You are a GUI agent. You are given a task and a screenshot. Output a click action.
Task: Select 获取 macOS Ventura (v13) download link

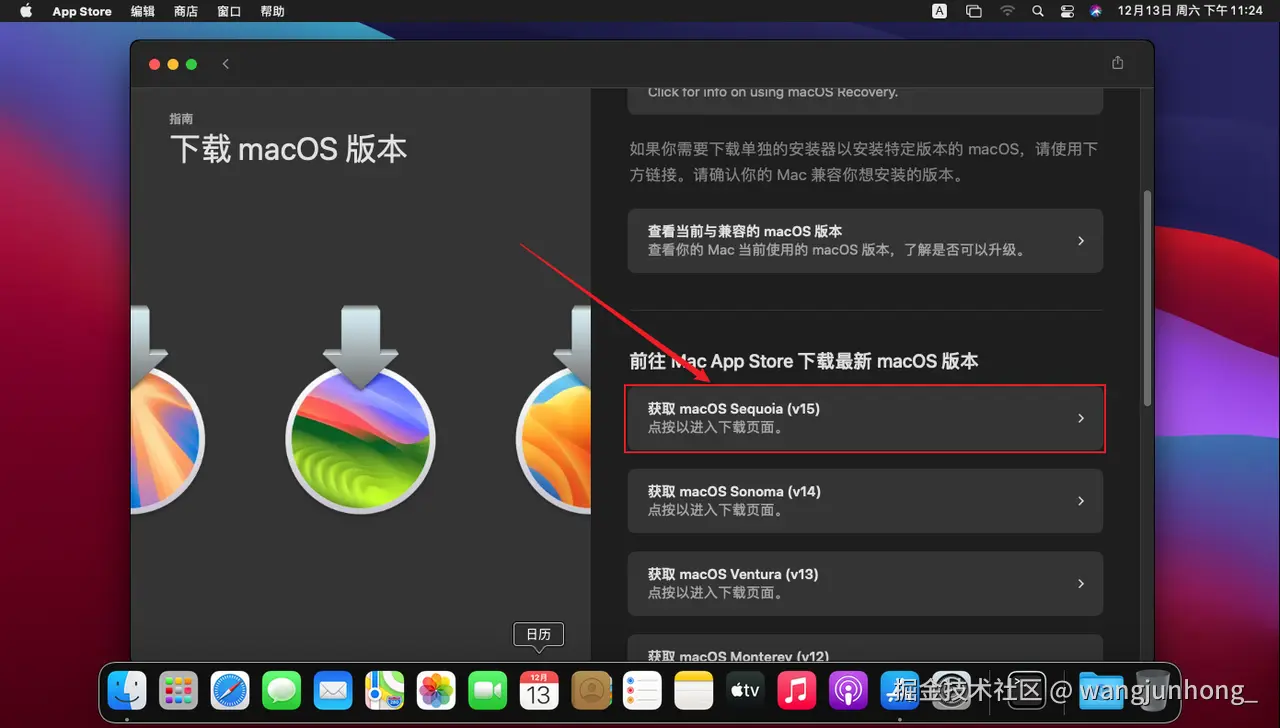click(x=865, y=583)
